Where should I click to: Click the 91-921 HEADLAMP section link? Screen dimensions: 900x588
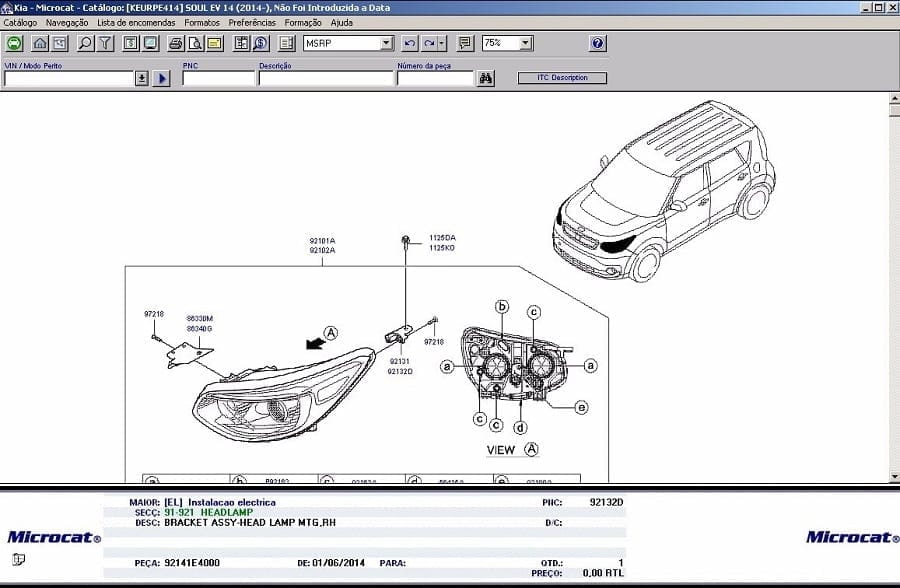[208, 512]
